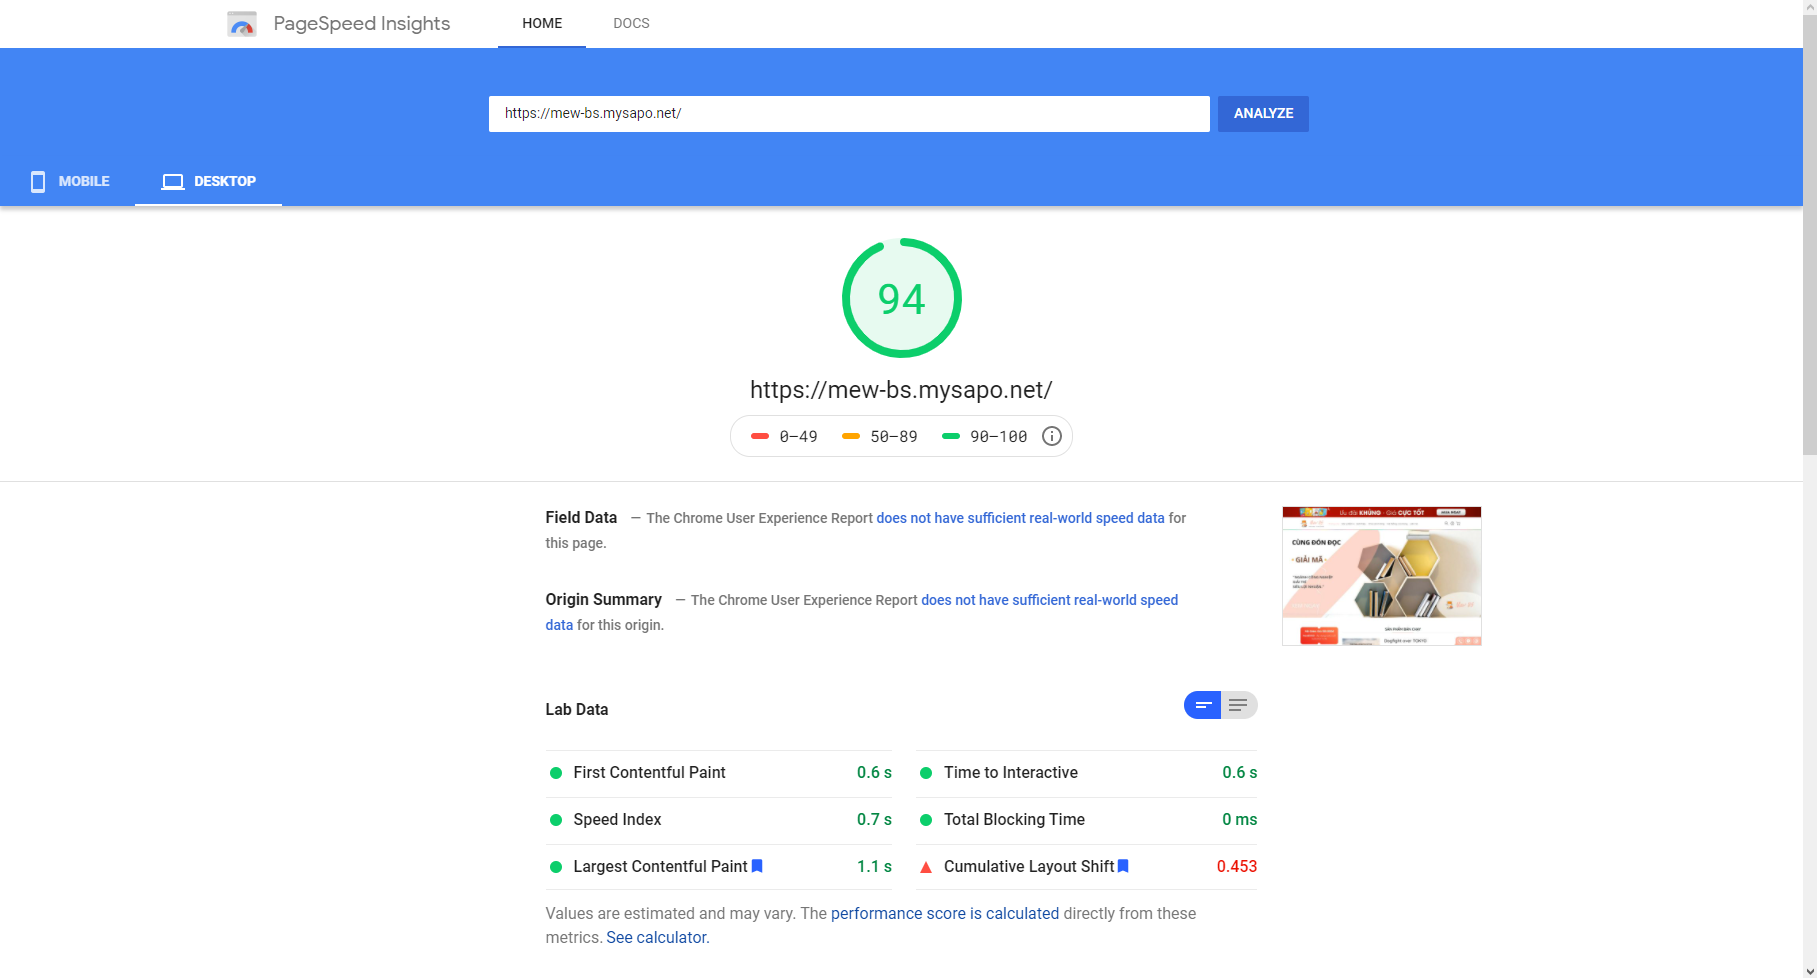Click the mobile phone icon
Screen dimensions: 1817x978
[38, 181]
